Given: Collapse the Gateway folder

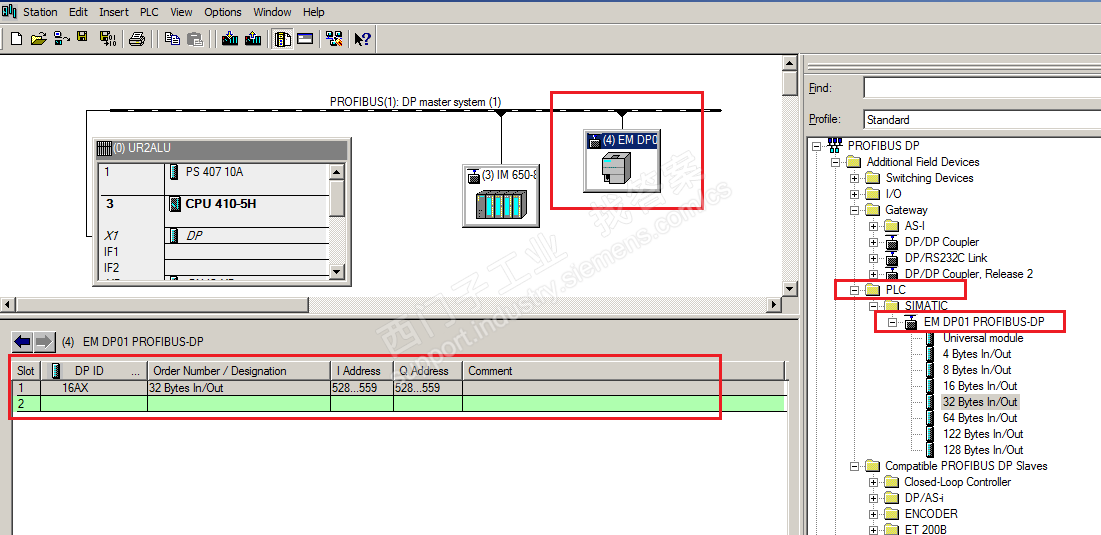Looking at the screenshot, I should coord(855,210).
